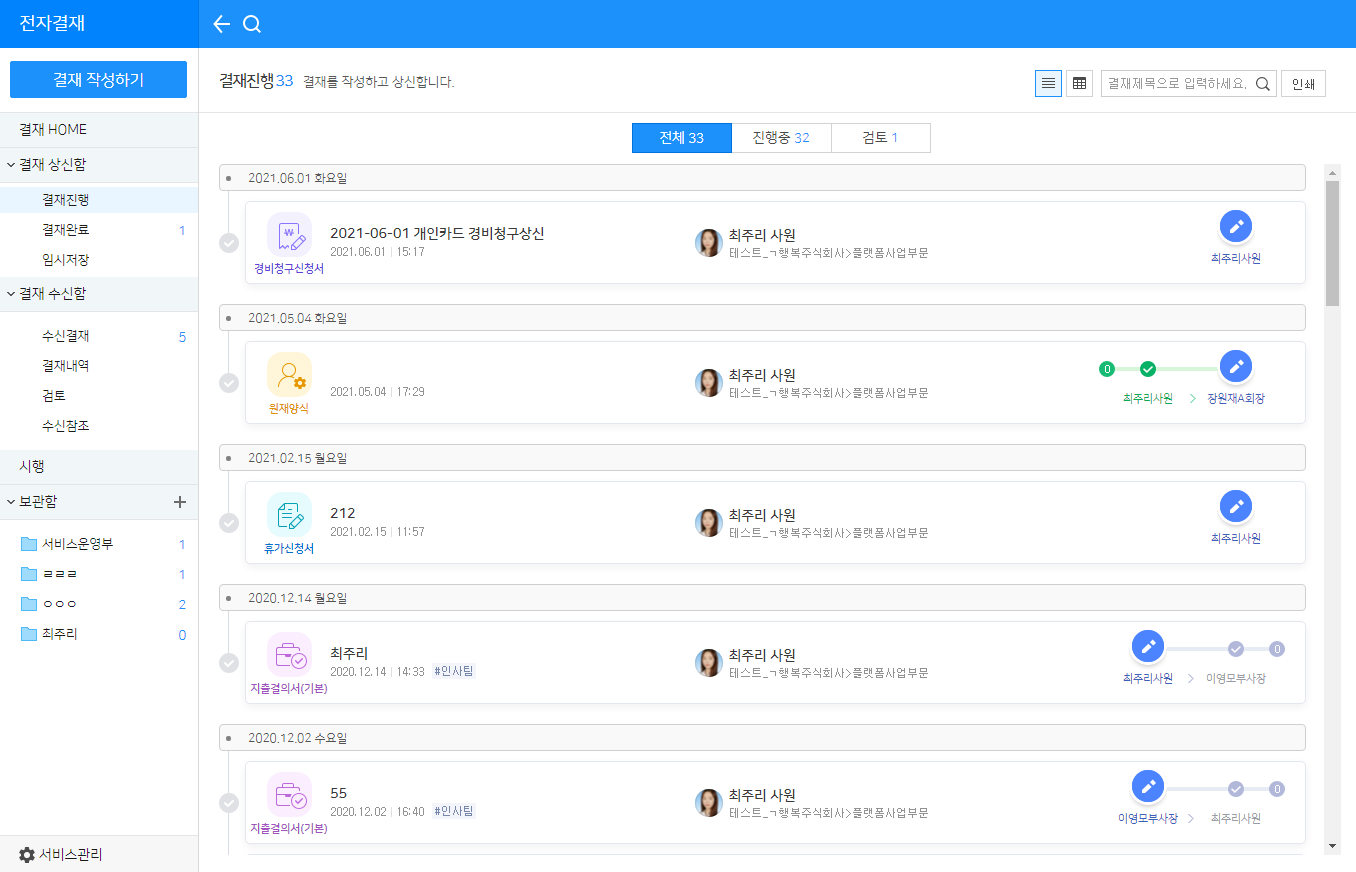Focus the 결재제목 search input field

pyautogui.click(x=1176, y=84)
